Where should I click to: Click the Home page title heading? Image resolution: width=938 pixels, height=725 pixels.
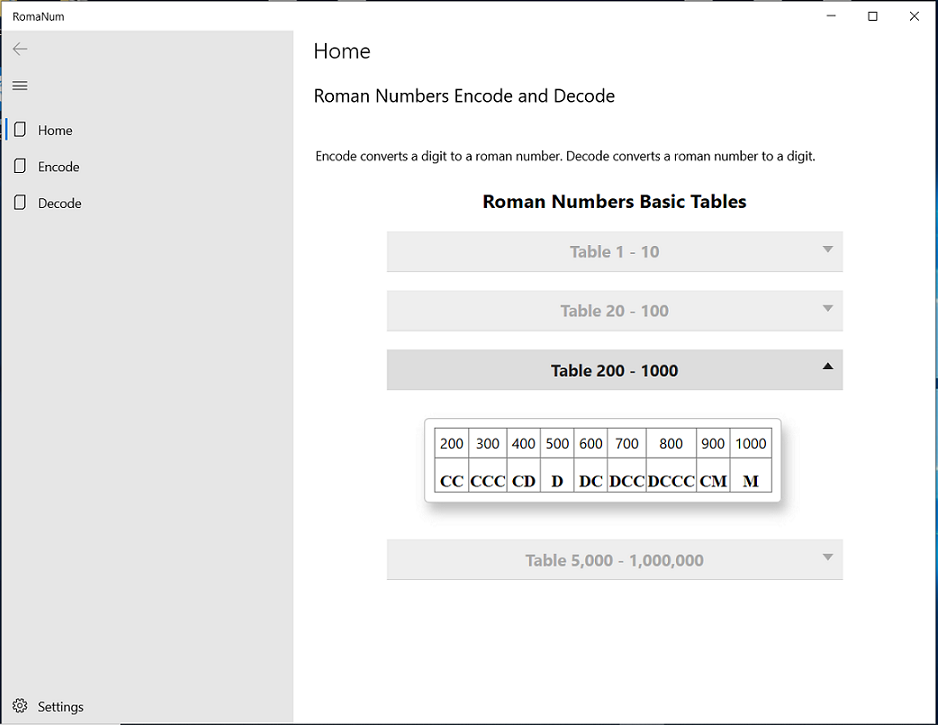[342, 51]
